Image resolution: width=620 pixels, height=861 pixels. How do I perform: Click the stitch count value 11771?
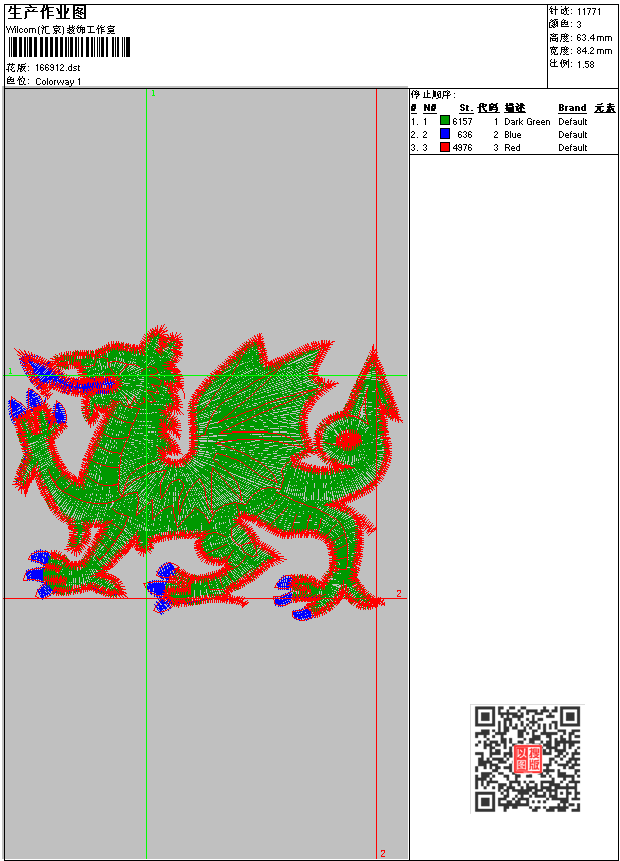(x=589, y=11)
